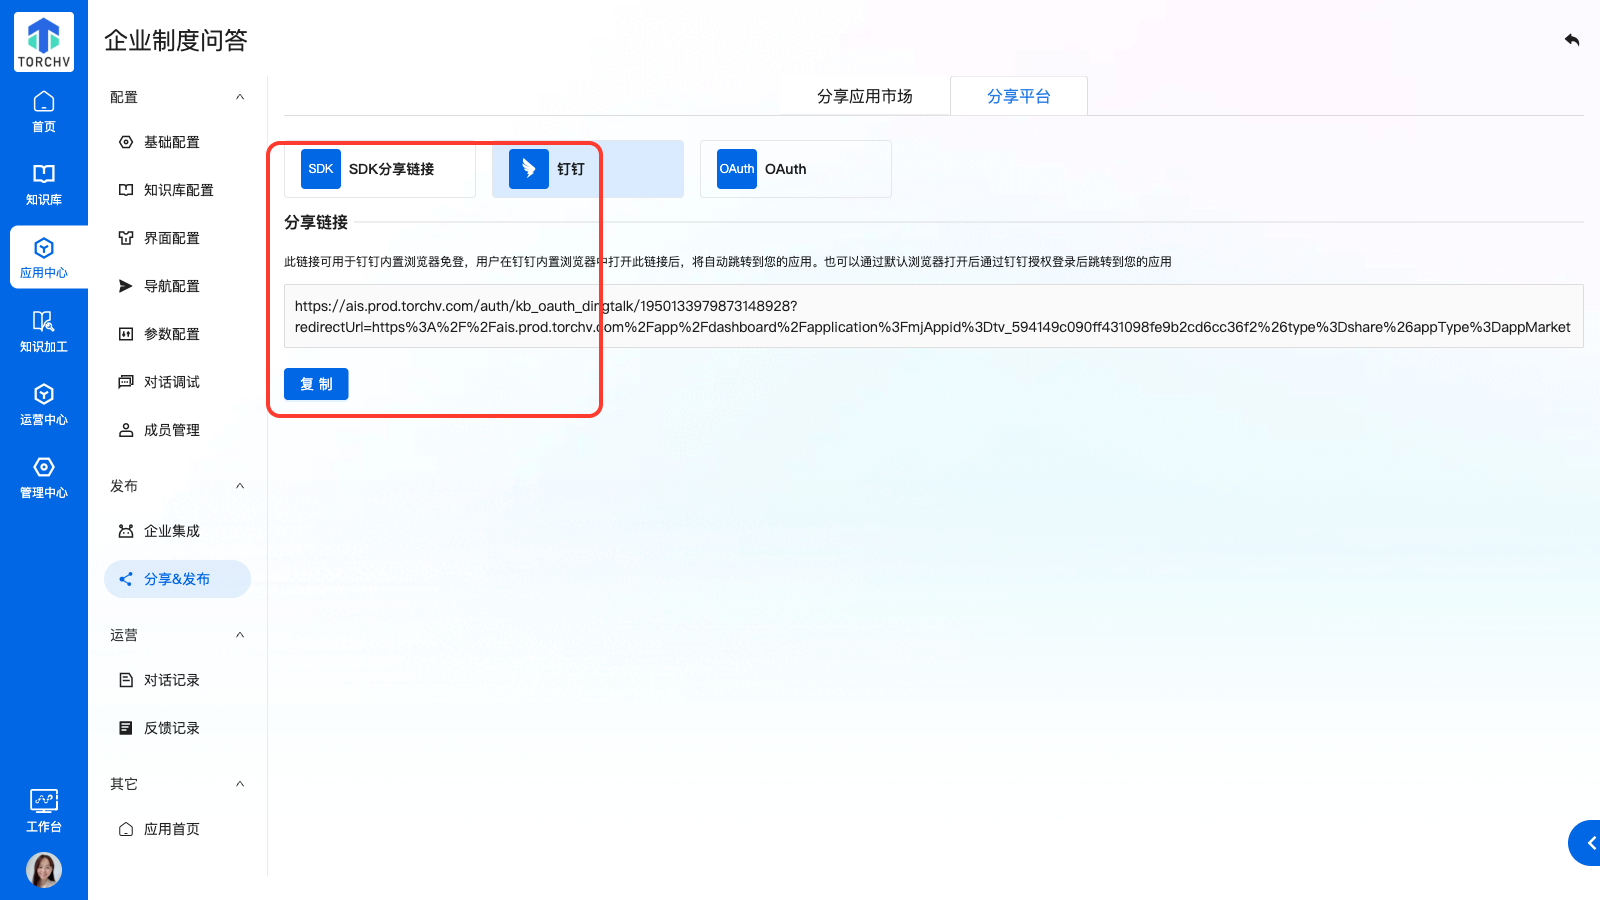
Task: Open 知识库配置 in the settings menu
Action: pyautogui.click(x=178, y=190)
